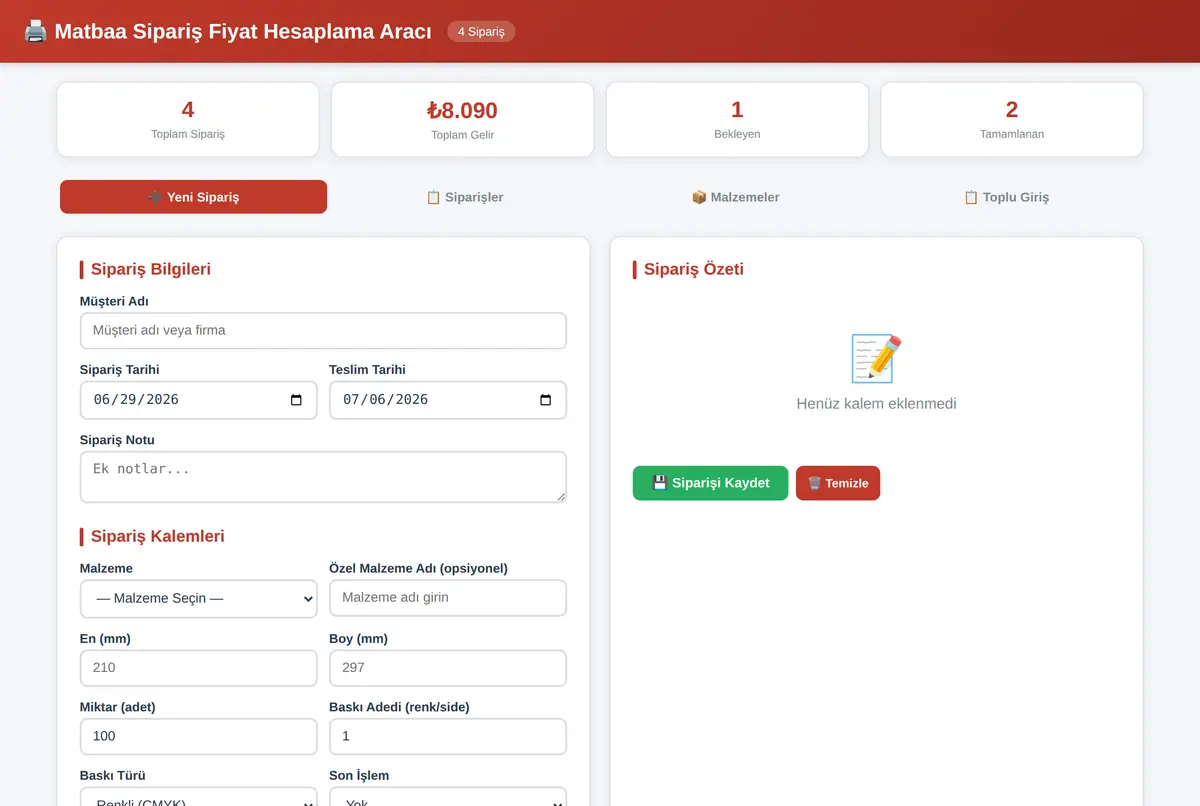Click the Sipariş Özeti heading

(694, 269)
